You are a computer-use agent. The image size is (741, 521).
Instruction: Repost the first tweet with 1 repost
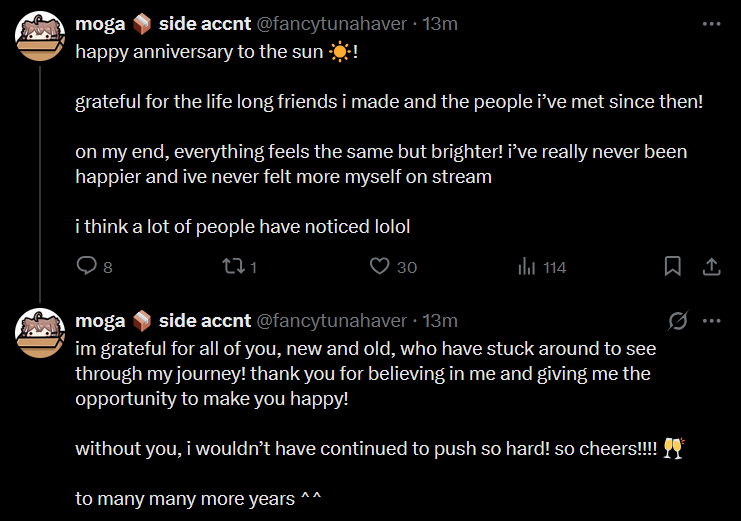tap(233, 267)
